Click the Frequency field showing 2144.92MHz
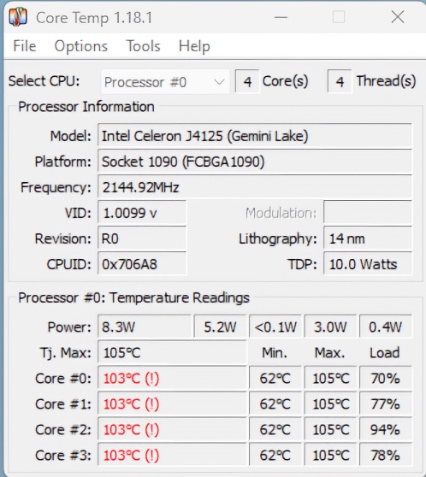This screenshot has width=426, height=477. click(x=255, y=187)
